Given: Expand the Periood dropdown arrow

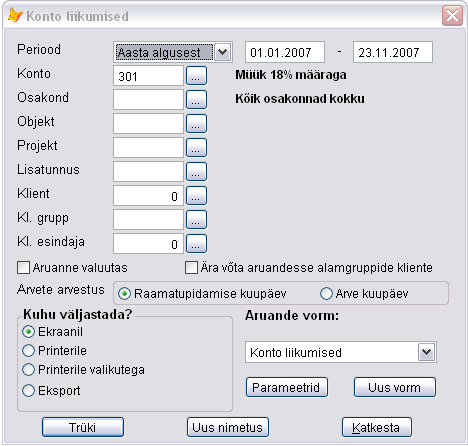Looking at the screenshot, I should tap(223, 52).
